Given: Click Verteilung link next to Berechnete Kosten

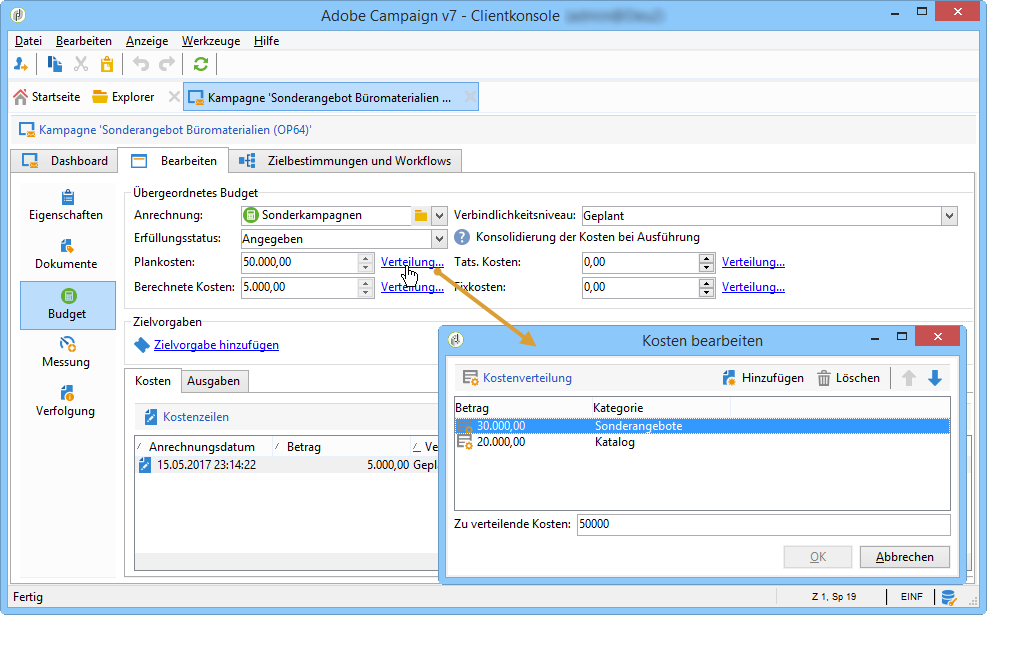Looking at the screenshot, I should click(x=412, y=287).
